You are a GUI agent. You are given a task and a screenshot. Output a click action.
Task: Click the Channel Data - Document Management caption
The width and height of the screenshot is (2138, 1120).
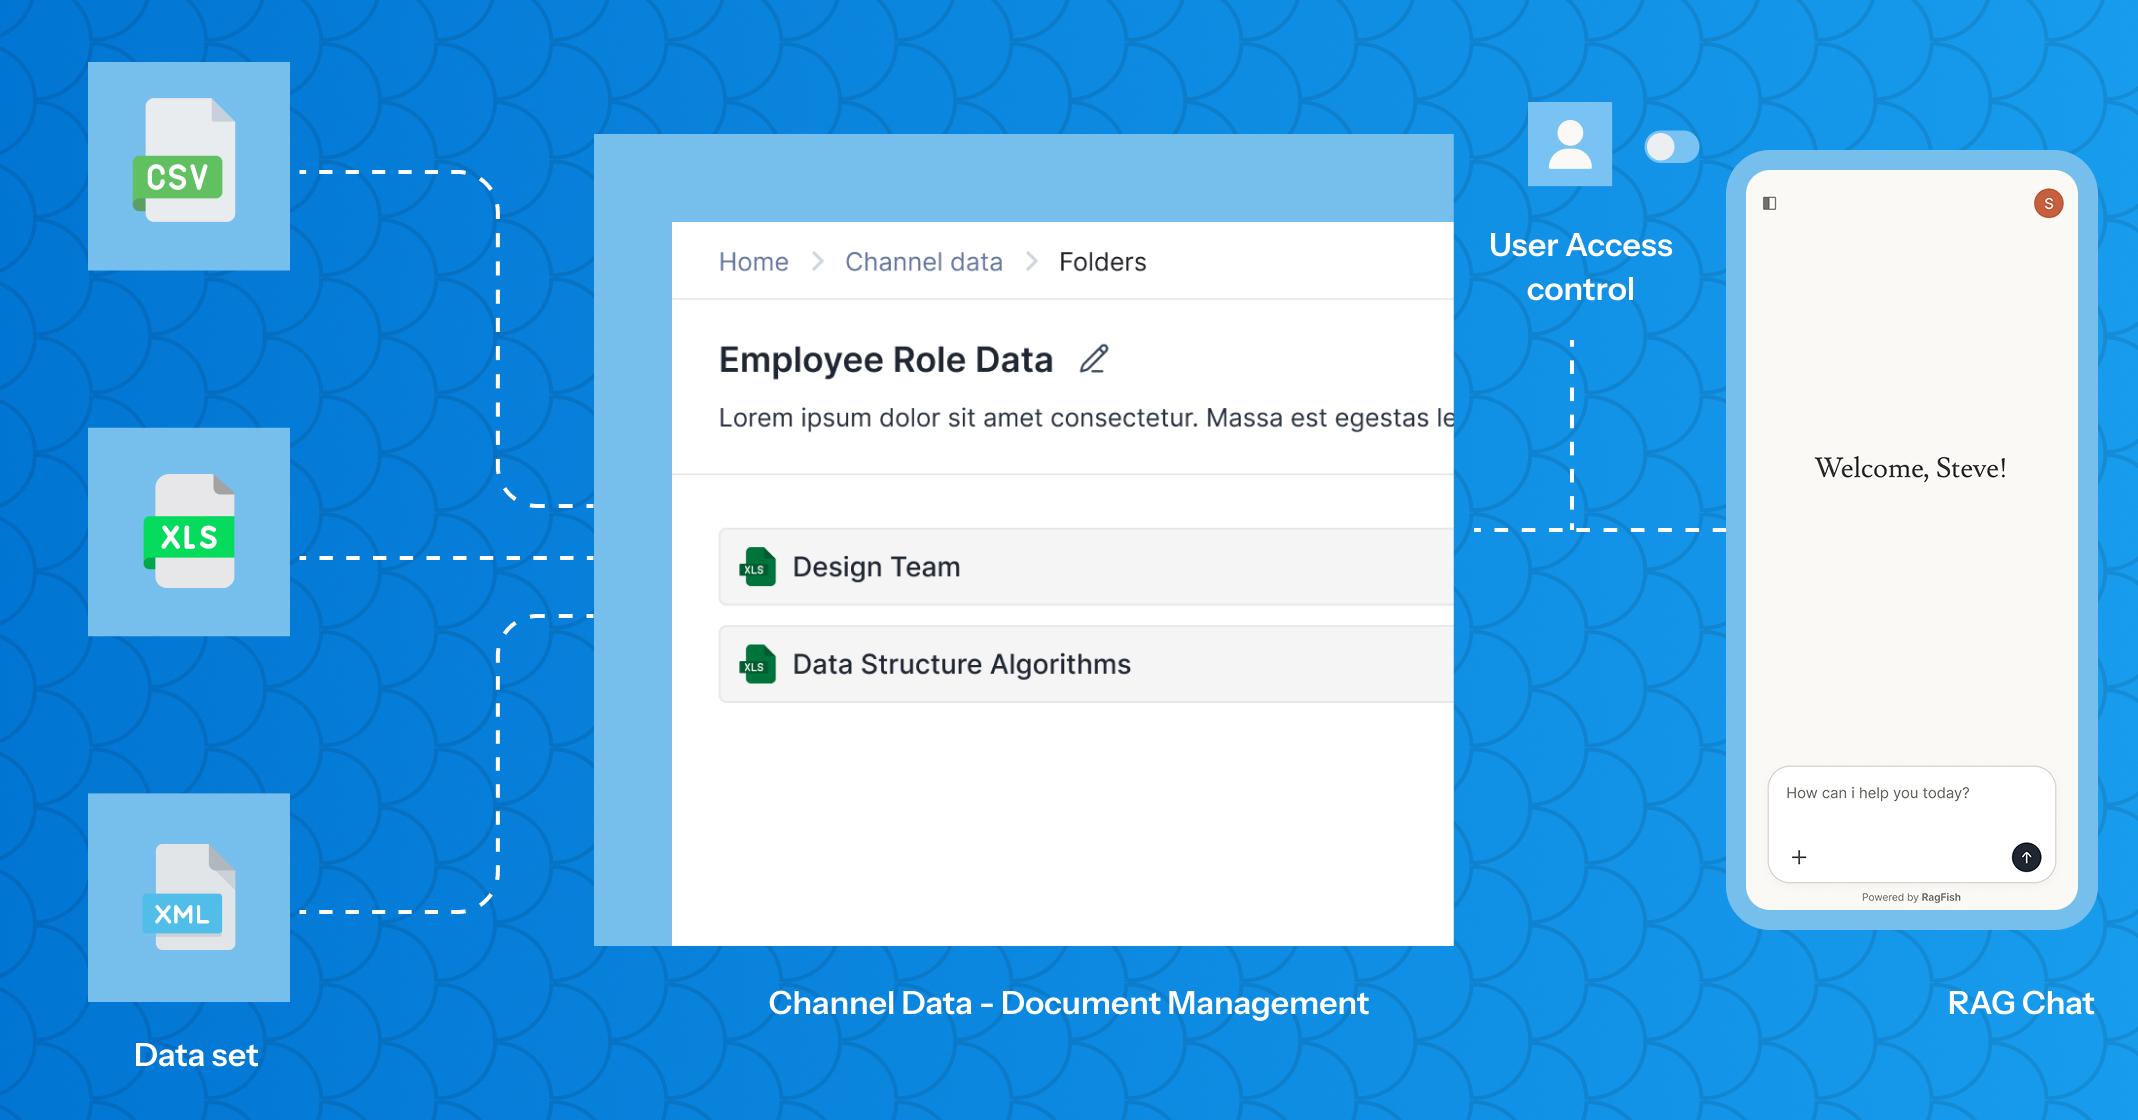tap(1068, 1003)
